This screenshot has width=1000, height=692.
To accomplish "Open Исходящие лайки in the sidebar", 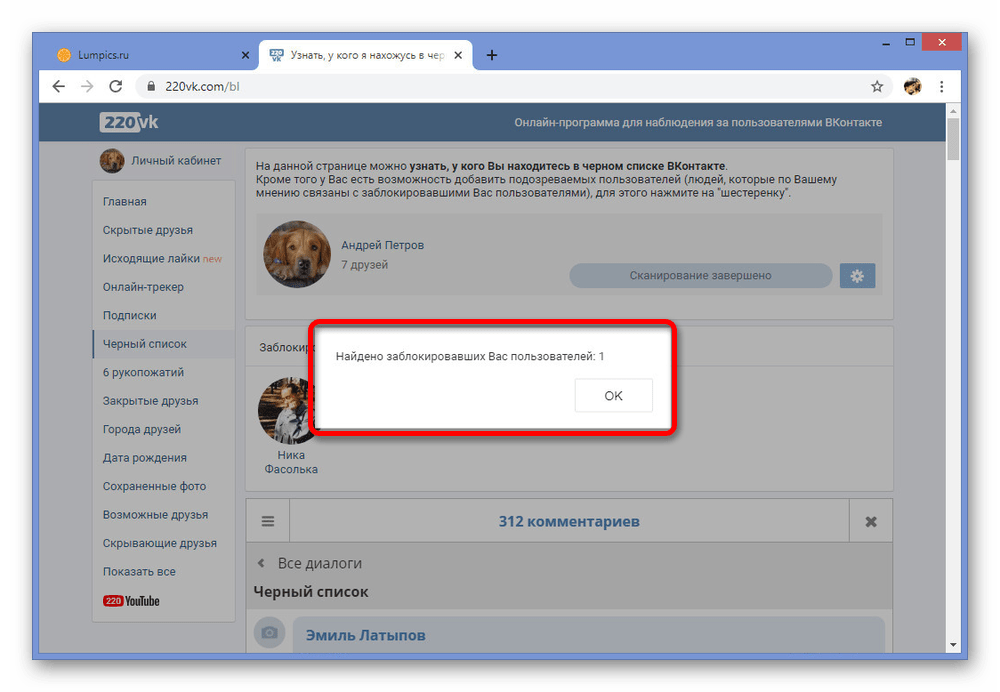I will [151, 258].
